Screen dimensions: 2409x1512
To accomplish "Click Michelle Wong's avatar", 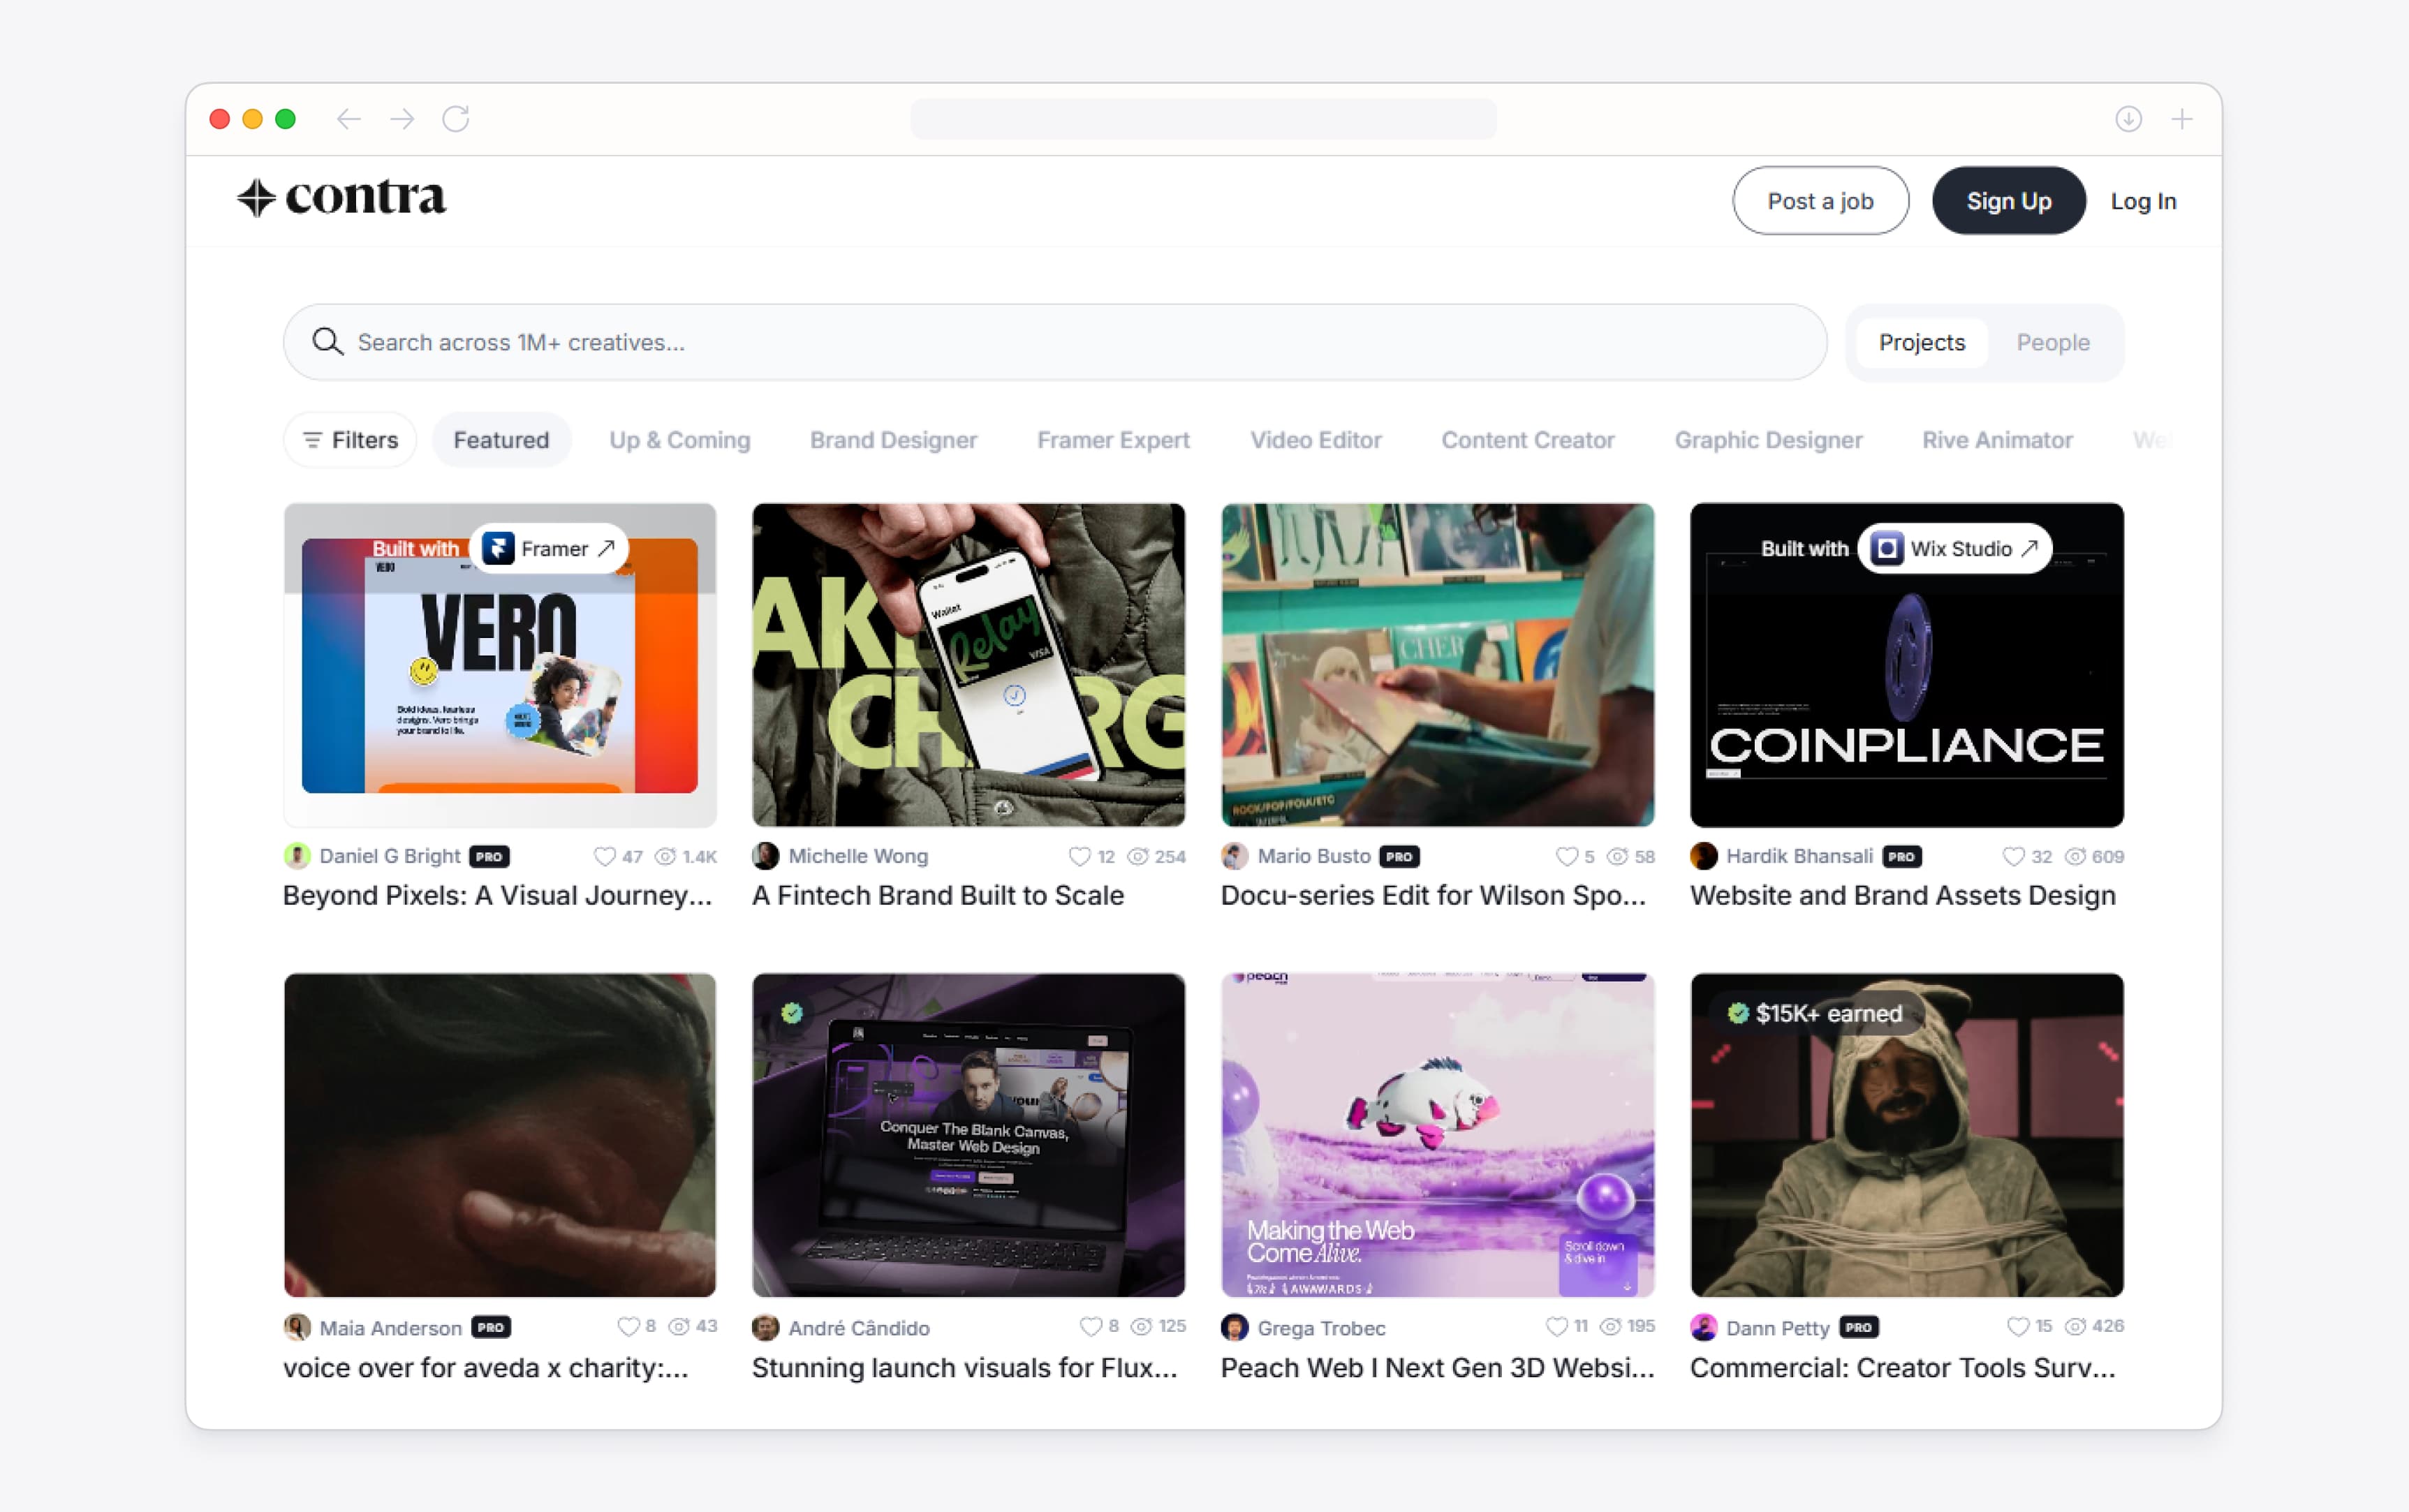I will coord(766,856).
